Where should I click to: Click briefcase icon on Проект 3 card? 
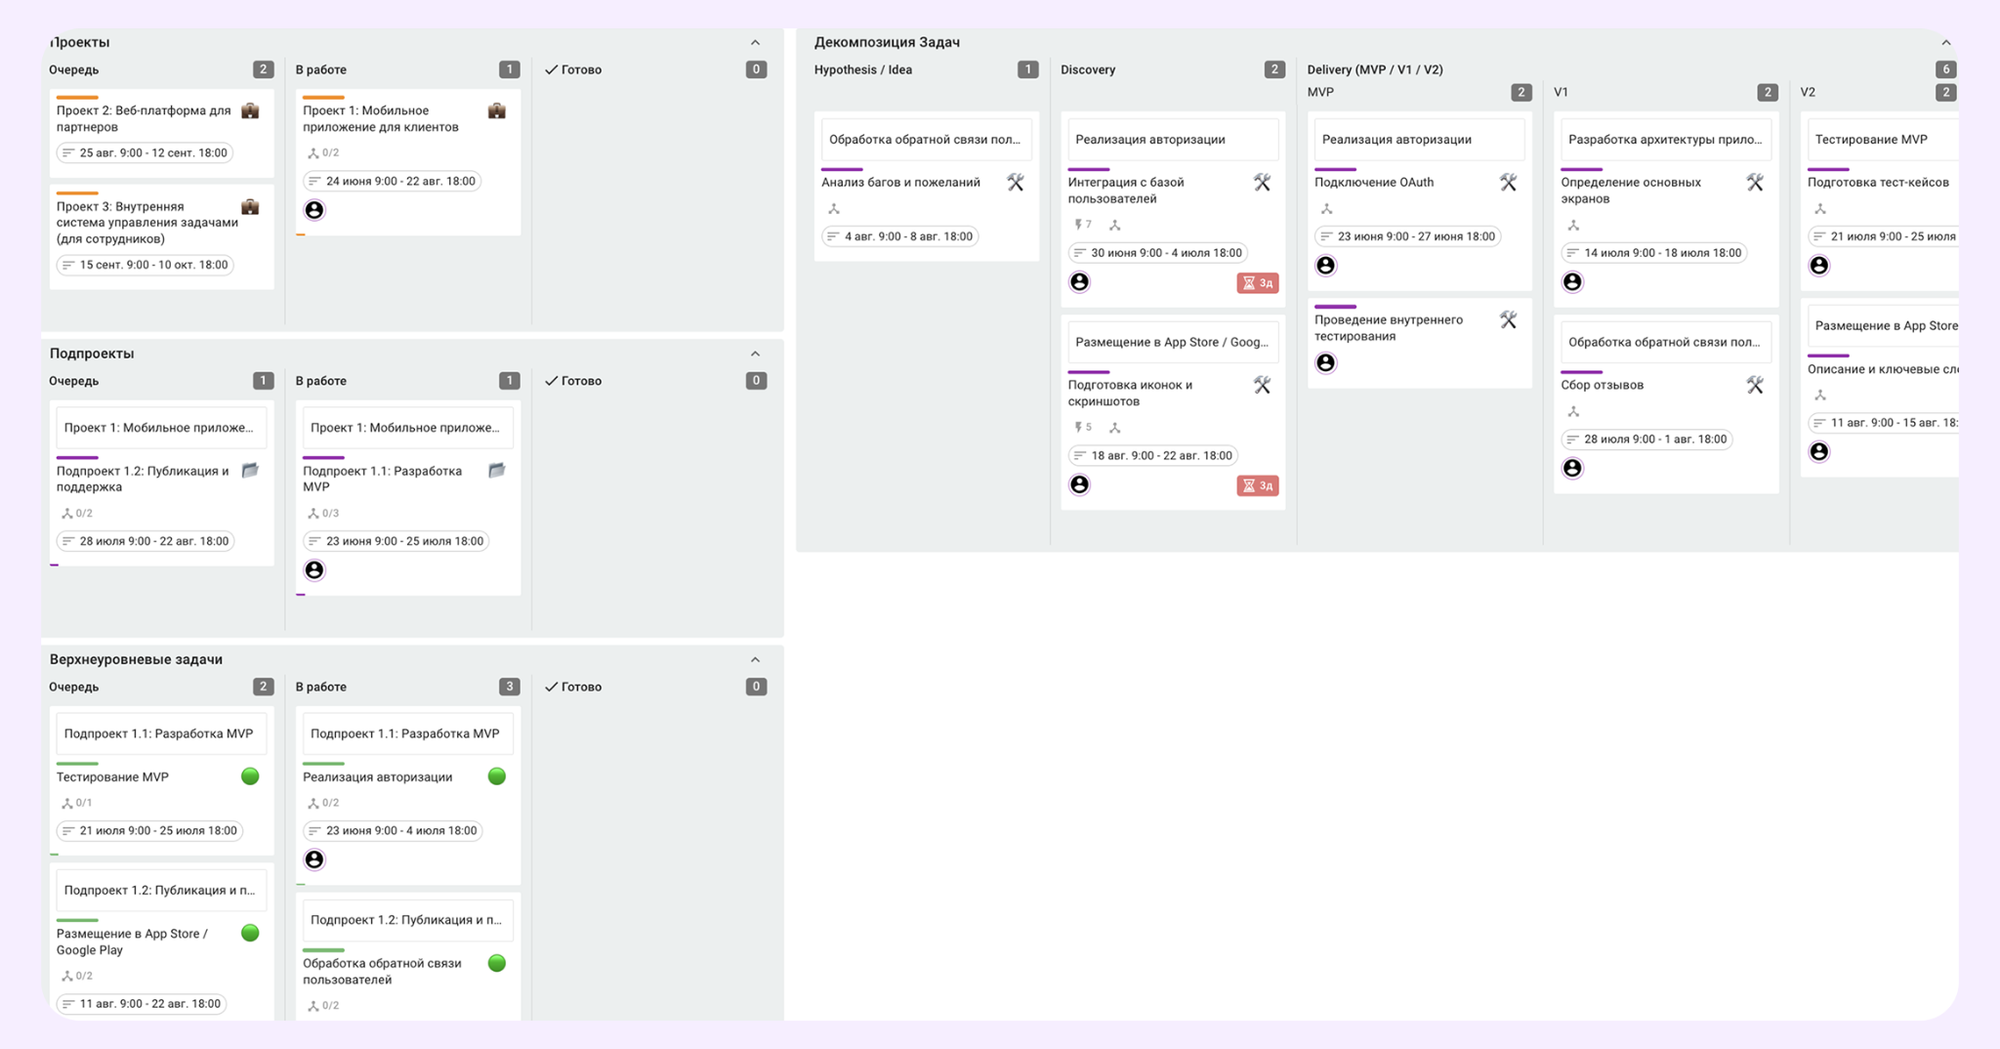[250, 207]
